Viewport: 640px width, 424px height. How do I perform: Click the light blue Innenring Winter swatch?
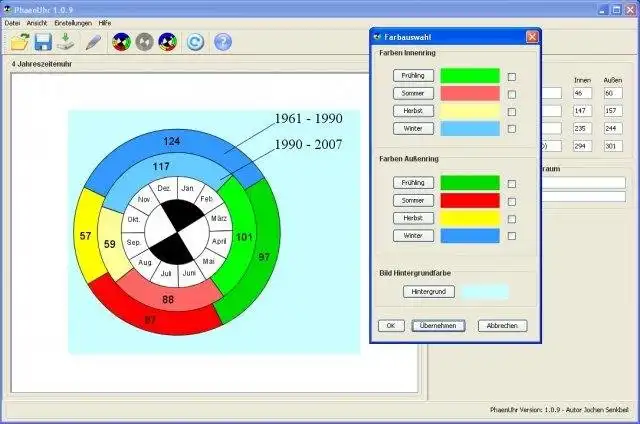[x=470, y=129]
